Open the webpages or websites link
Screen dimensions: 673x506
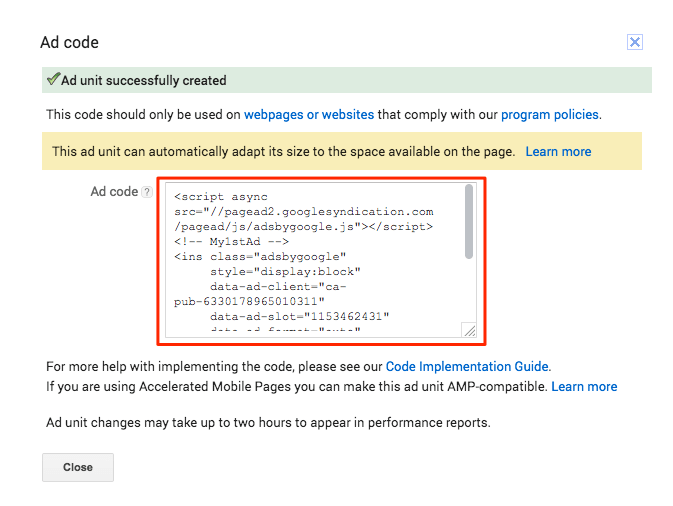click(x=309, y=115)
